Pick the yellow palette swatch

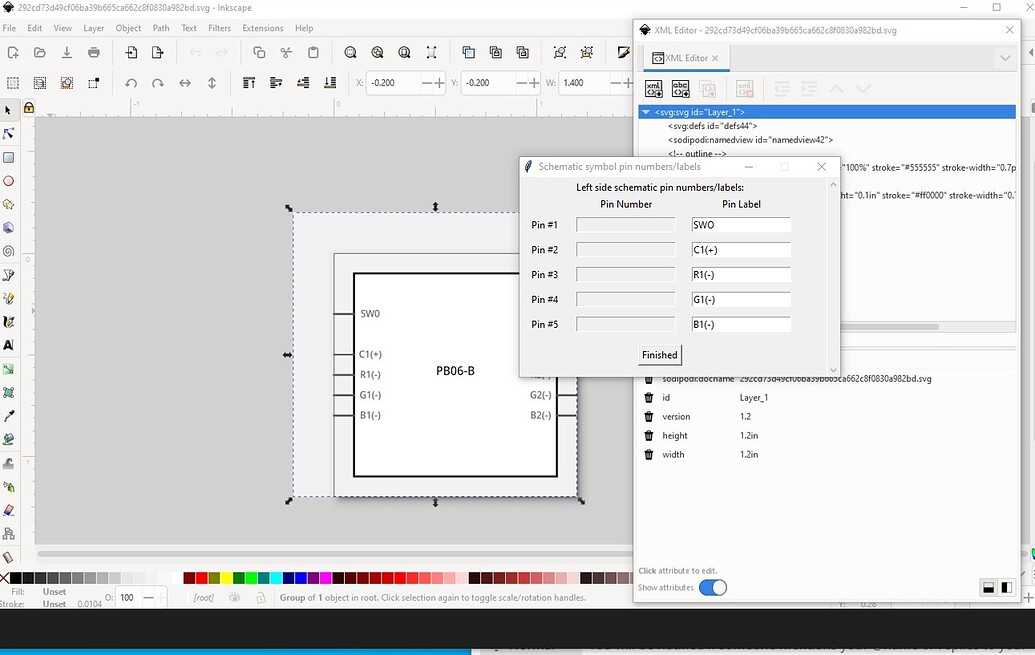pyautogui.click(x=226, y=578)
